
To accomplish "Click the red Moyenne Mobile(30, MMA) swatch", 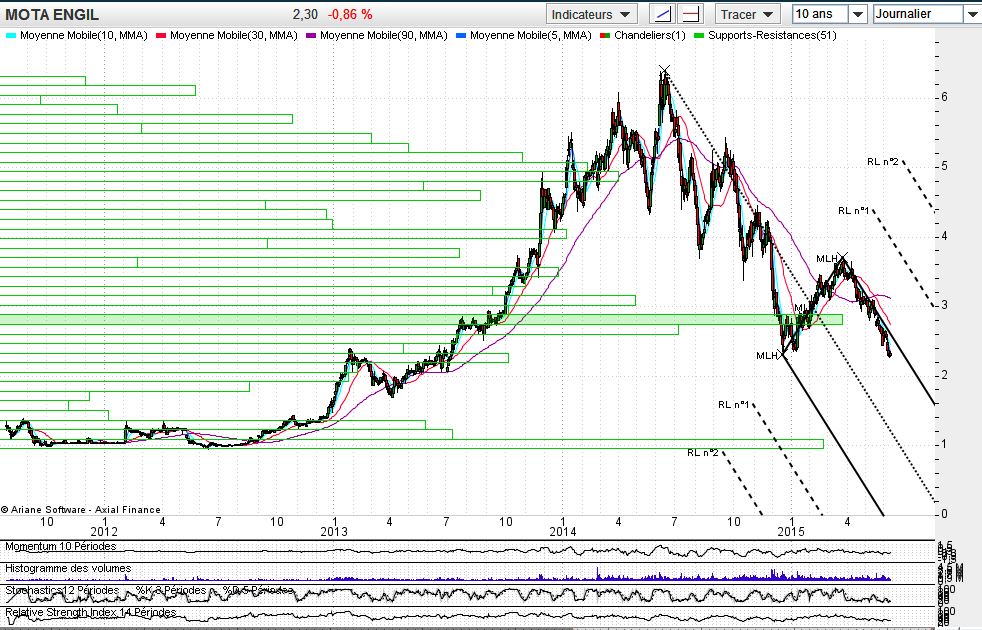I will tap(161, 36).
